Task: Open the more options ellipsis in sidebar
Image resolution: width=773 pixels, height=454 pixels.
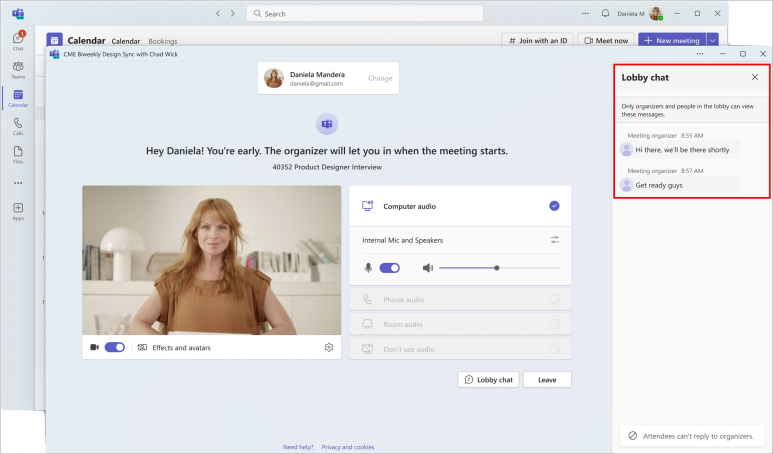Action: [18, 183]
